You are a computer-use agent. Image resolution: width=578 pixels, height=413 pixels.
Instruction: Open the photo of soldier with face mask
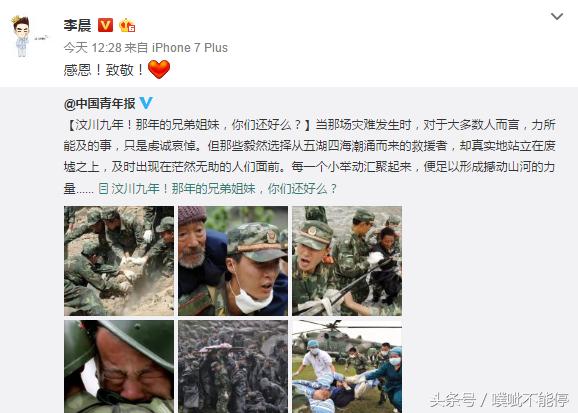coord(233,261)
